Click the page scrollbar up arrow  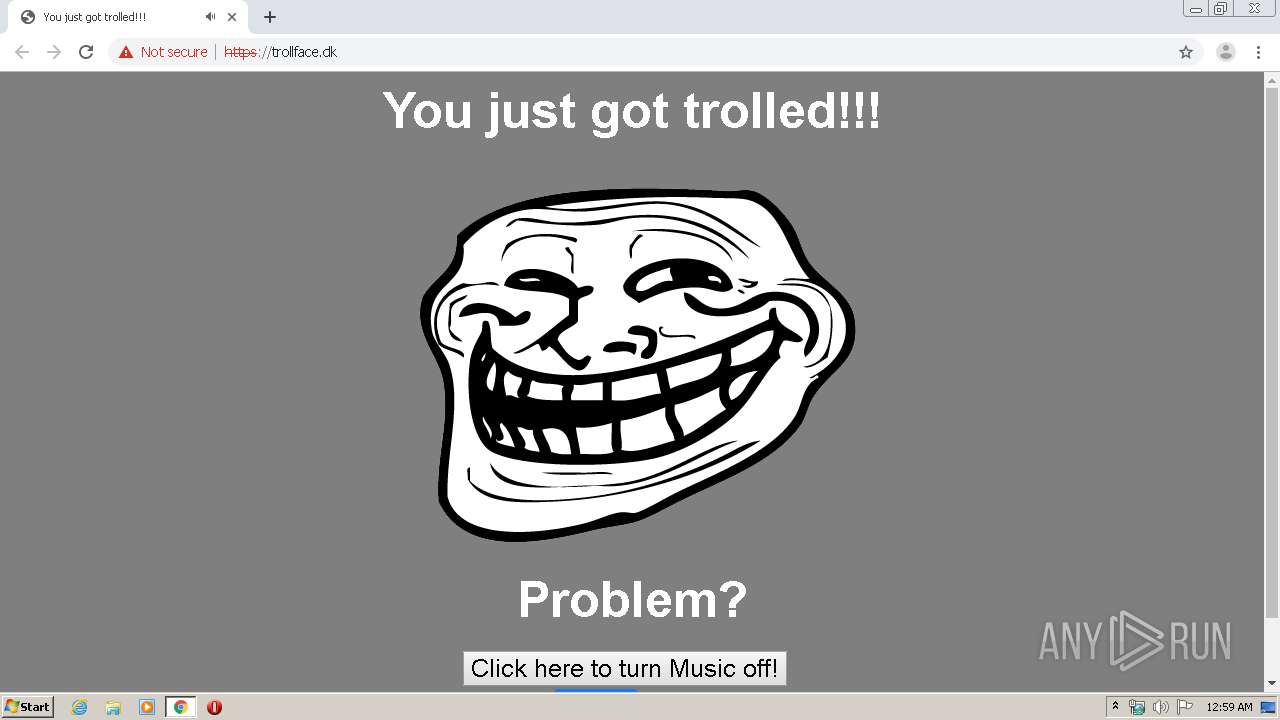click(1272, 79)
